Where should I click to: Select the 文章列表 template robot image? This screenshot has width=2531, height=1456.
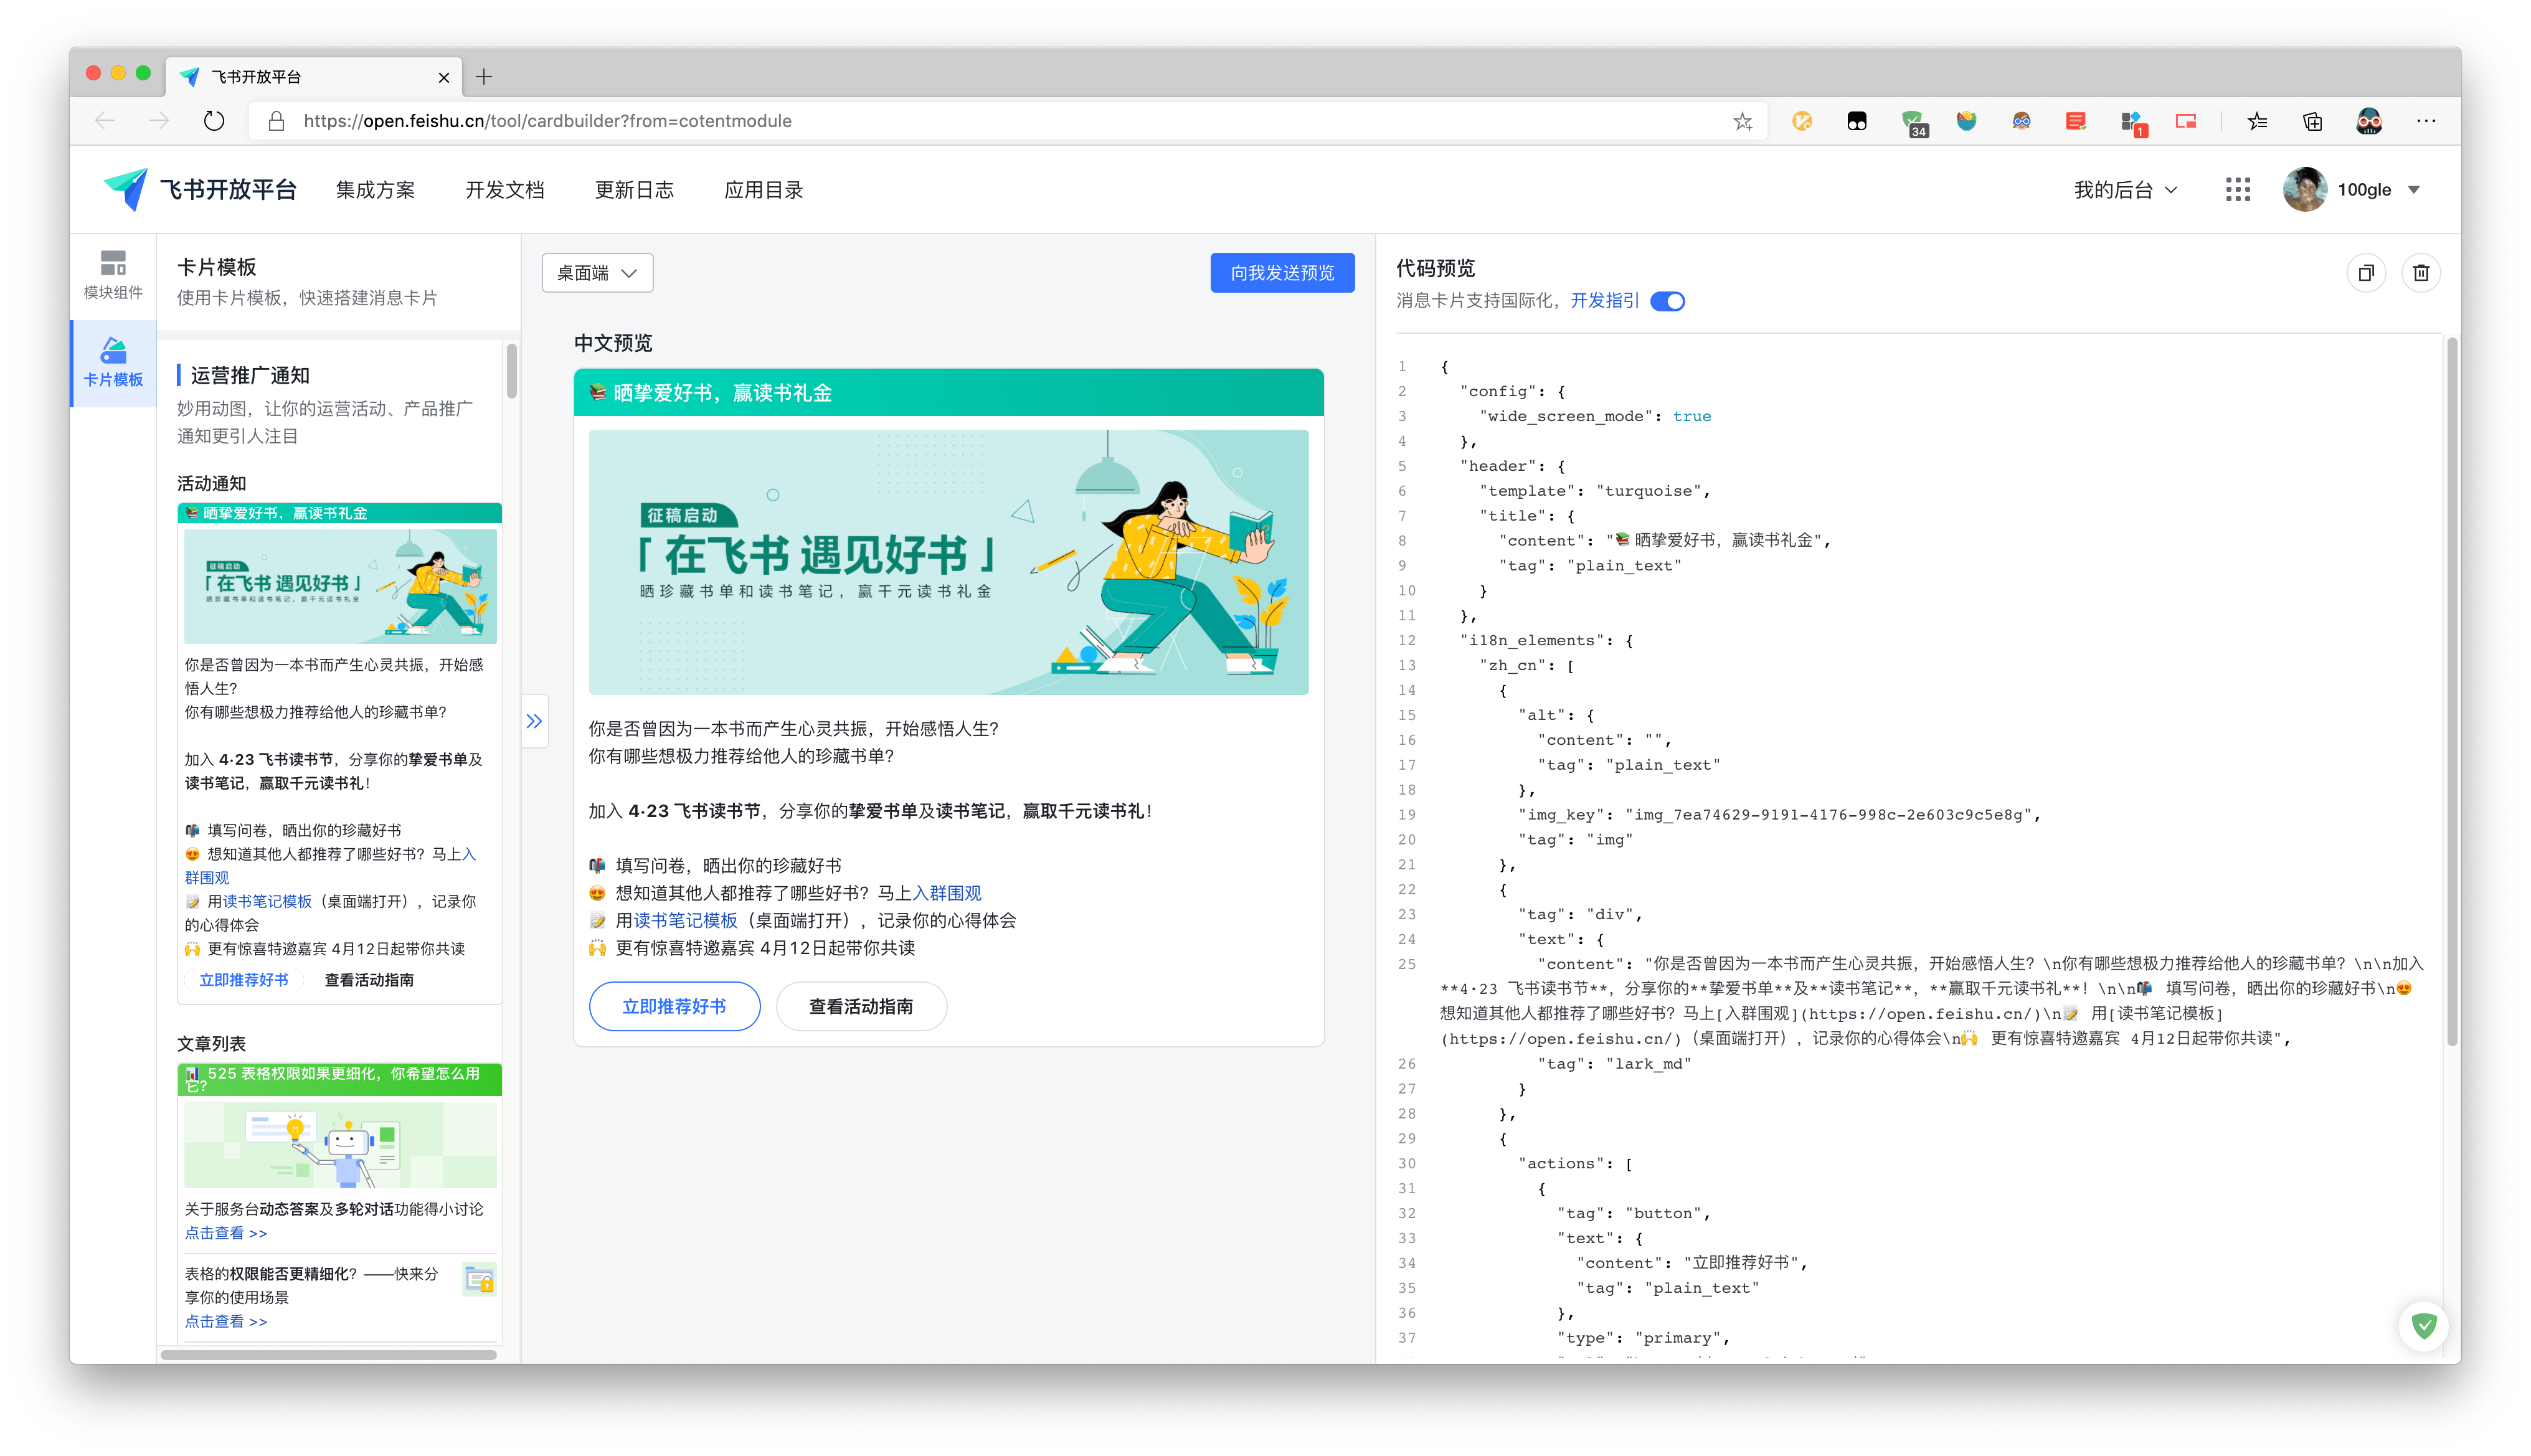(340, 1145)
